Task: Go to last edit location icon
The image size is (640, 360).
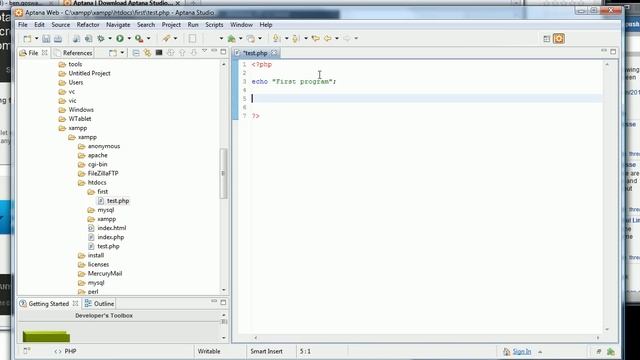Action: tap(315, 38)
